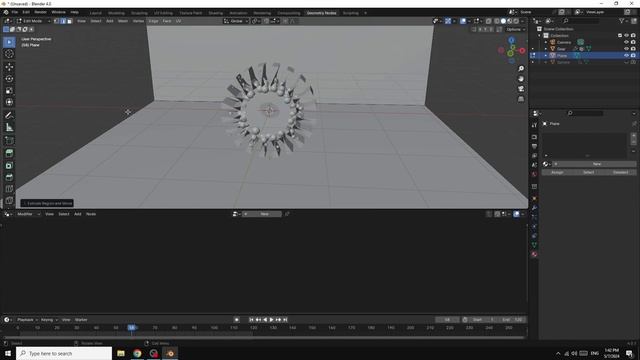
Task: Open the Tool settings properties tab
Action: [534, 125]
